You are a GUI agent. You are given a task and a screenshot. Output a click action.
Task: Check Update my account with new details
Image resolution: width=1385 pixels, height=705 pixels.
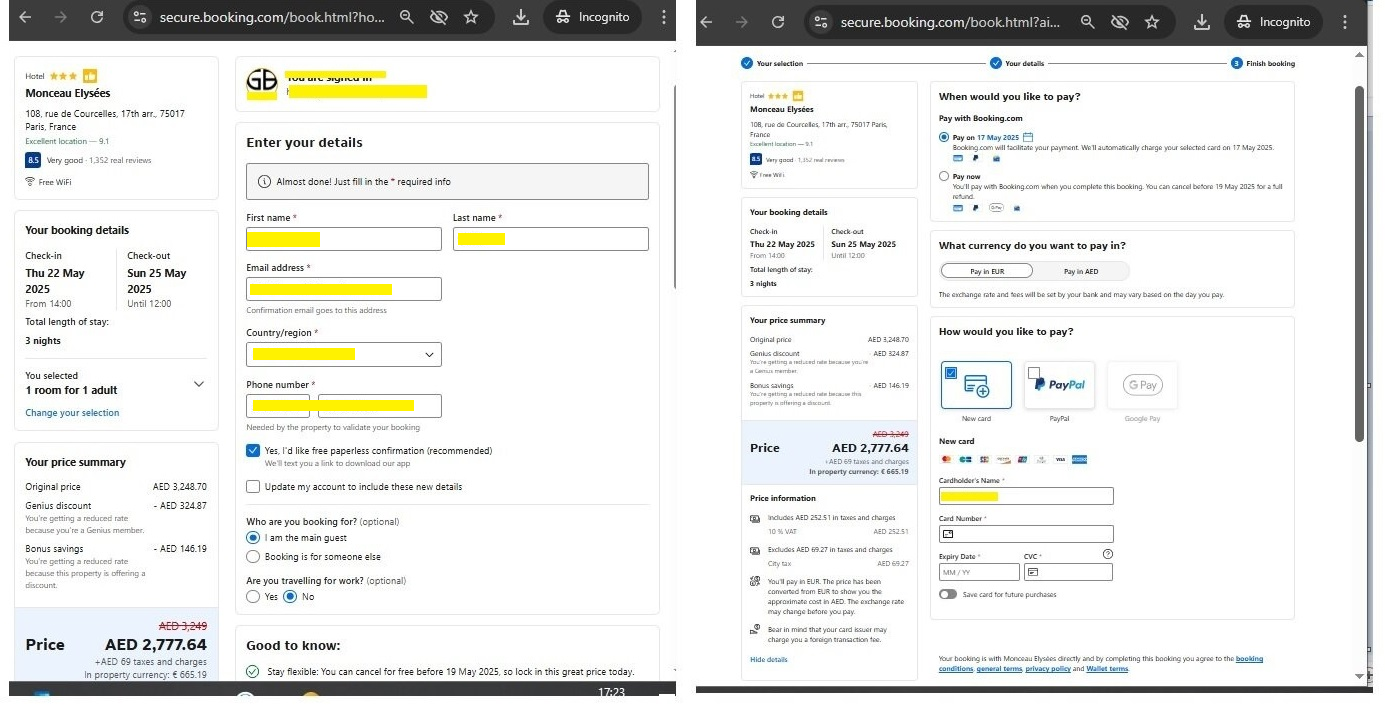[x=253, y=487]
